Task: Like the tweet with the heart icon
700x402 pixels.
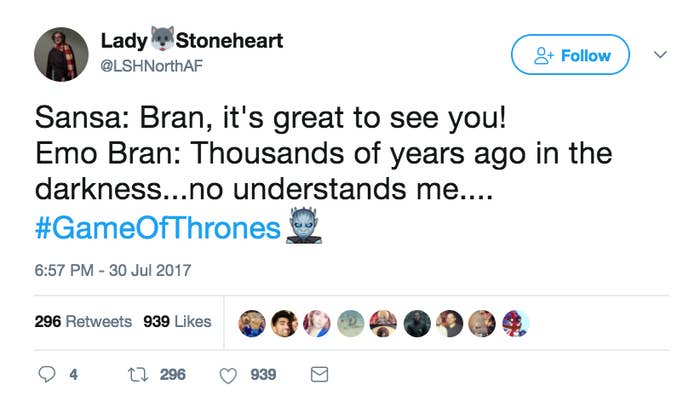Action: click(228, 375)
